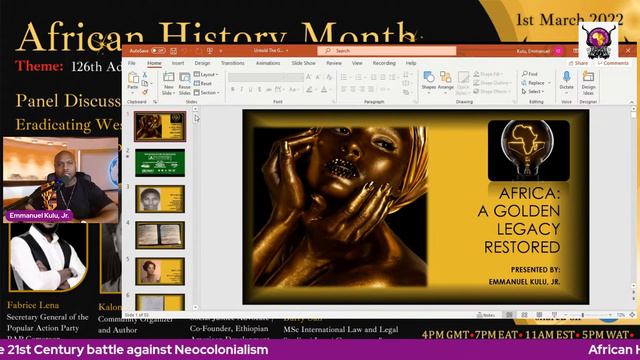Toggle Text Shadow formatting

260,89
